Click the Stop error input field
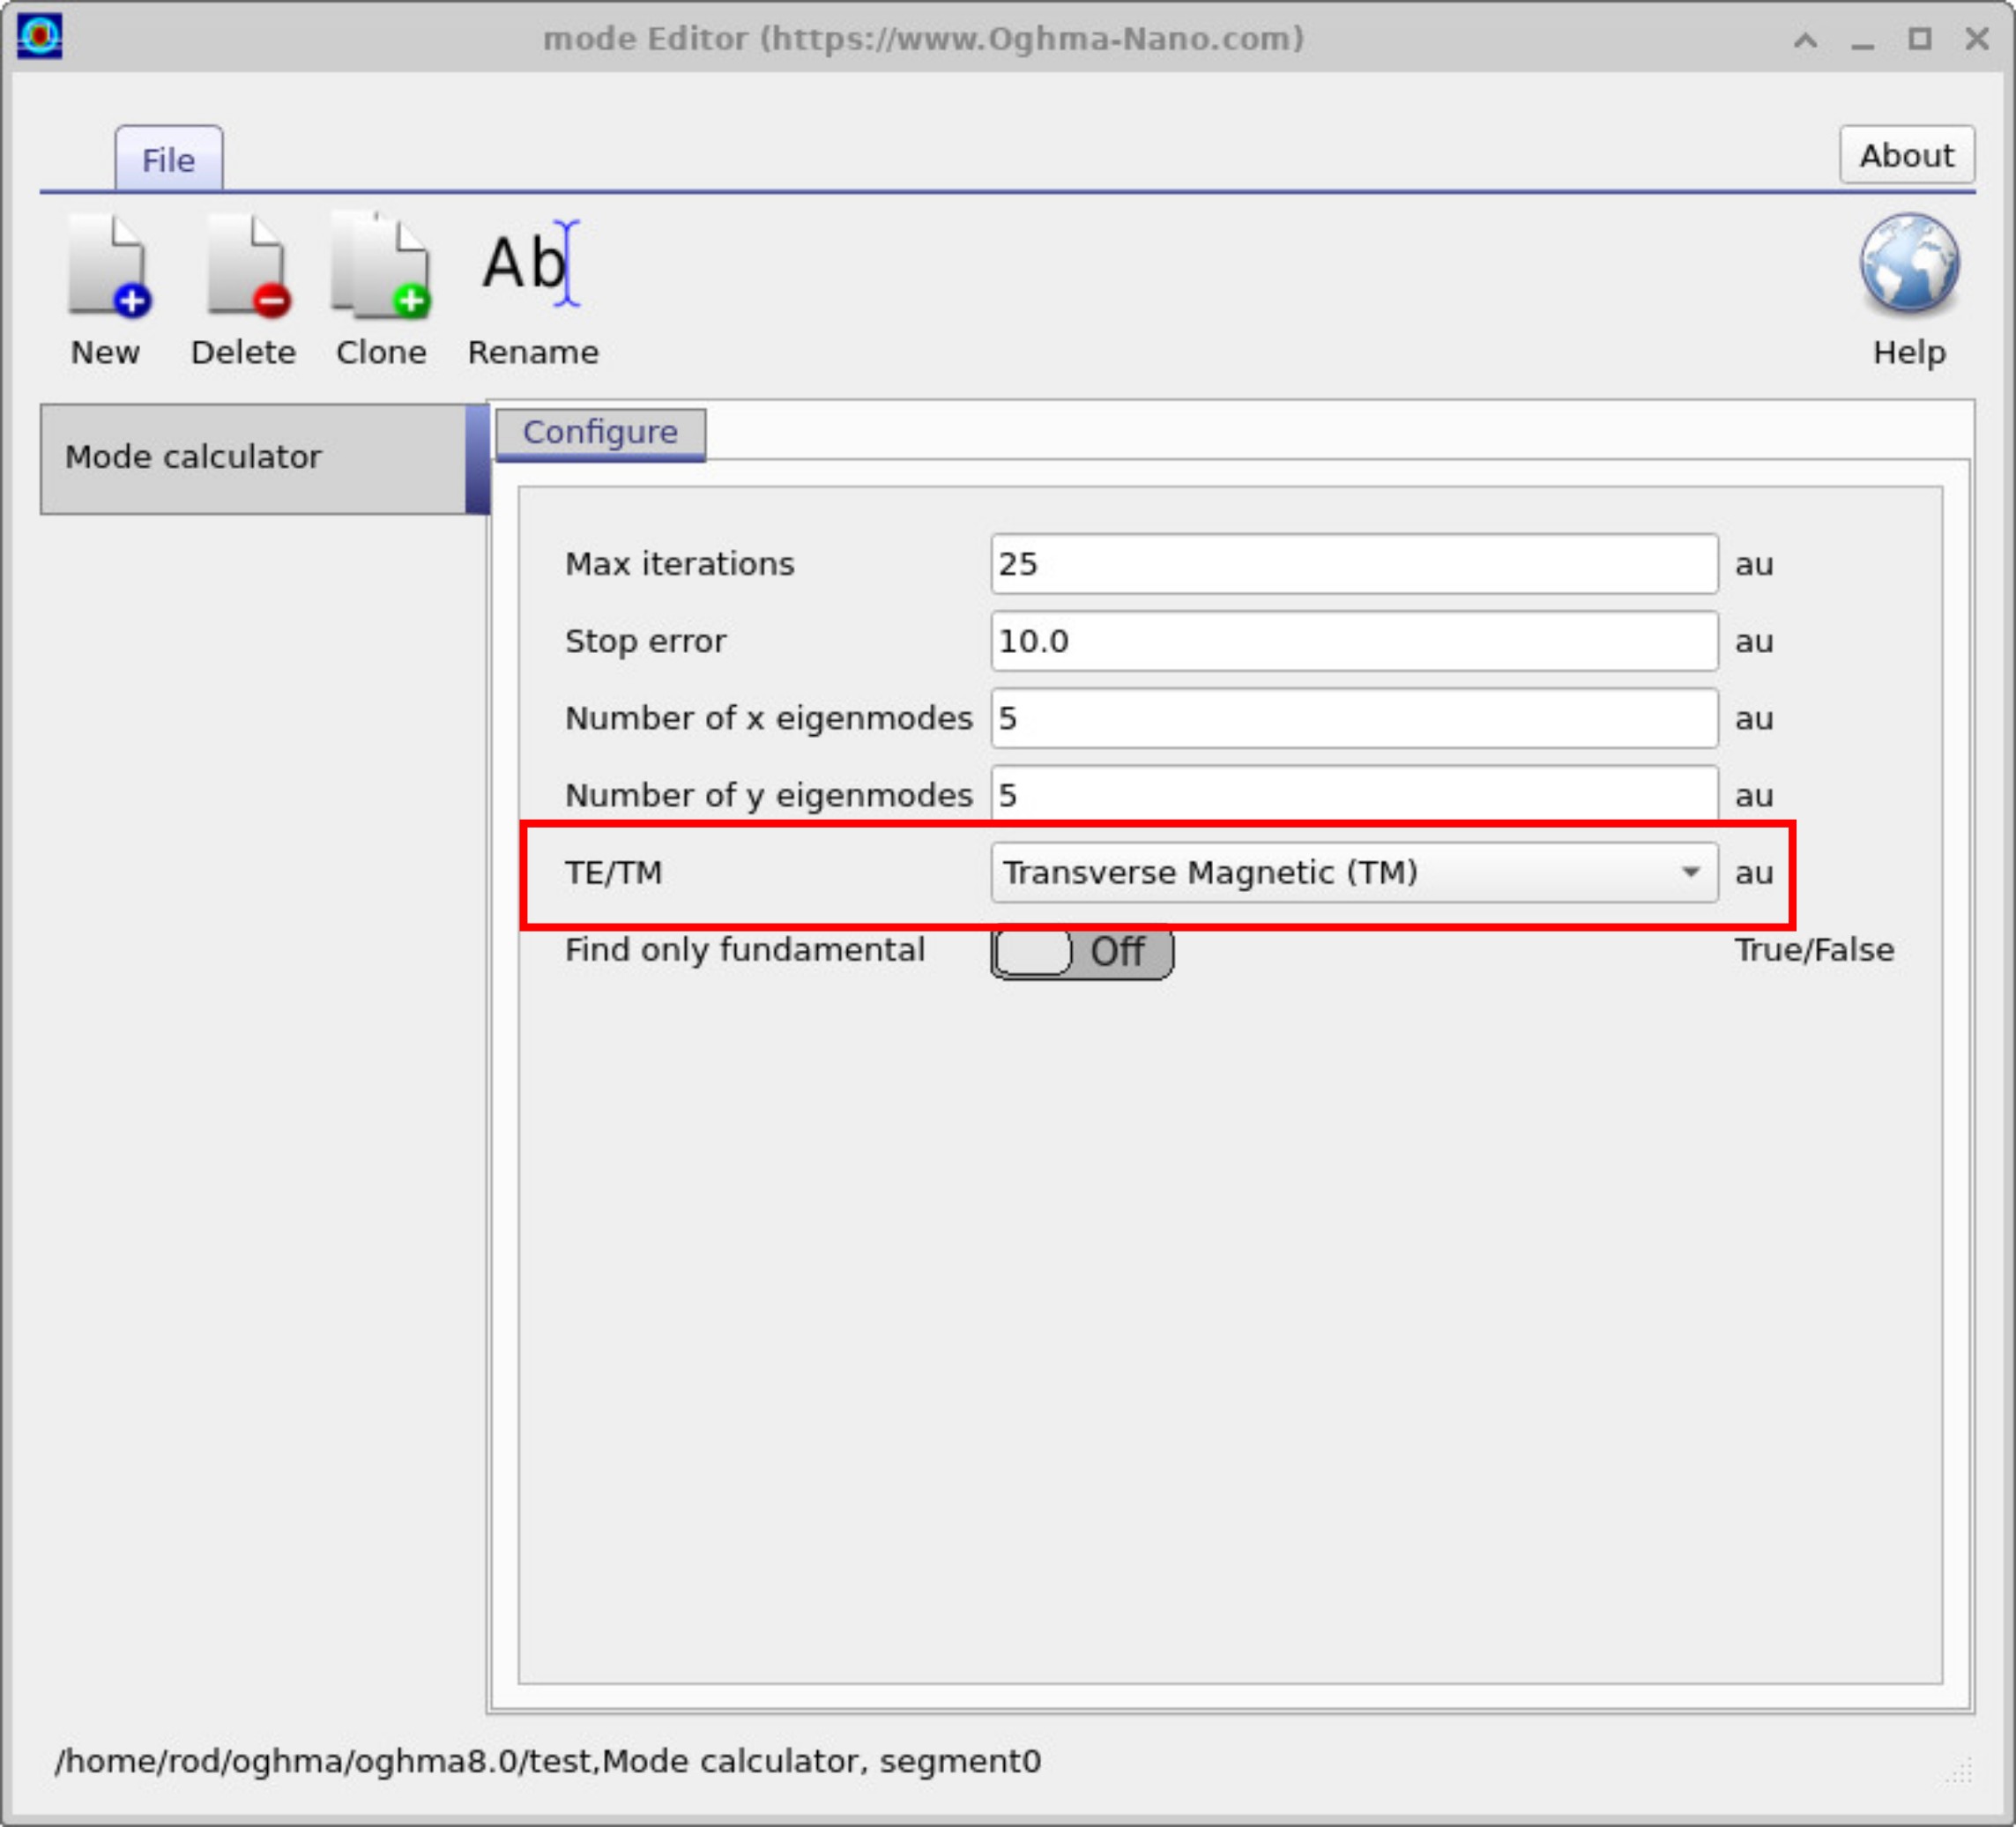The width and height of the screenshot is (2016, 1827). click(x=1353, y=641)
